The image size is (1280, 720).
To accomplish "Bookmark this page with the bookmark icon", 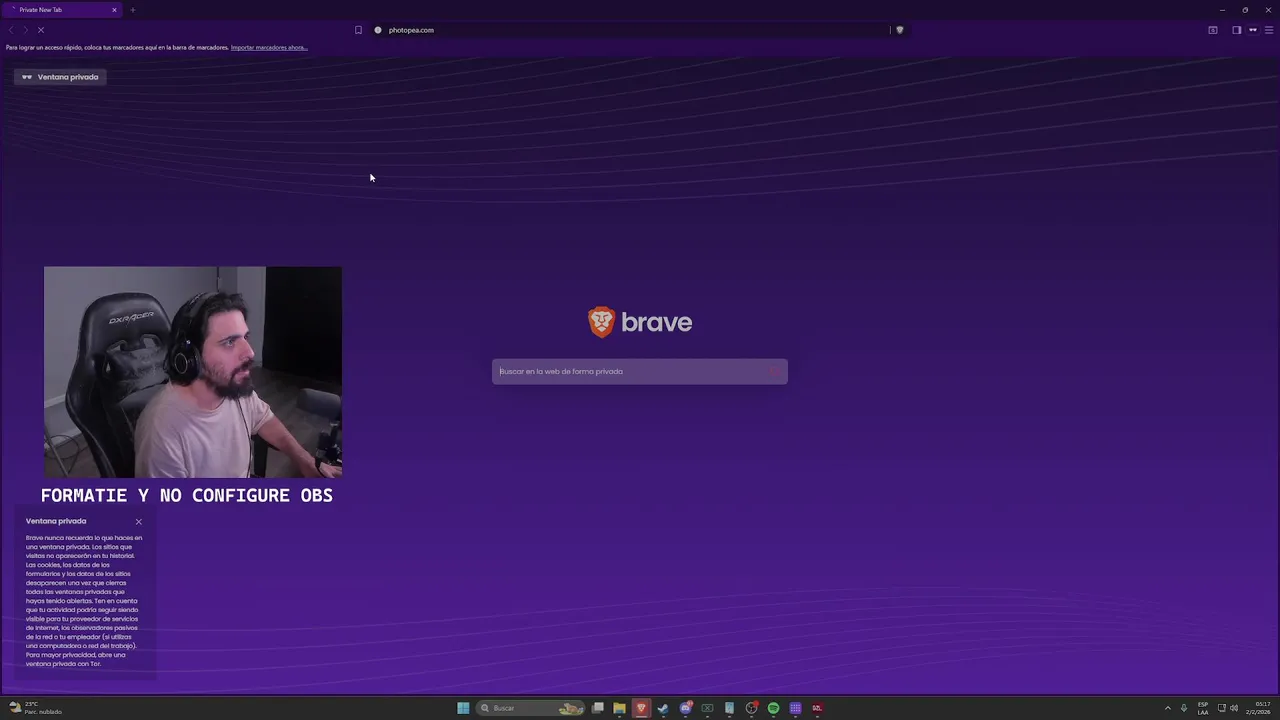I will tap(358, 30).
